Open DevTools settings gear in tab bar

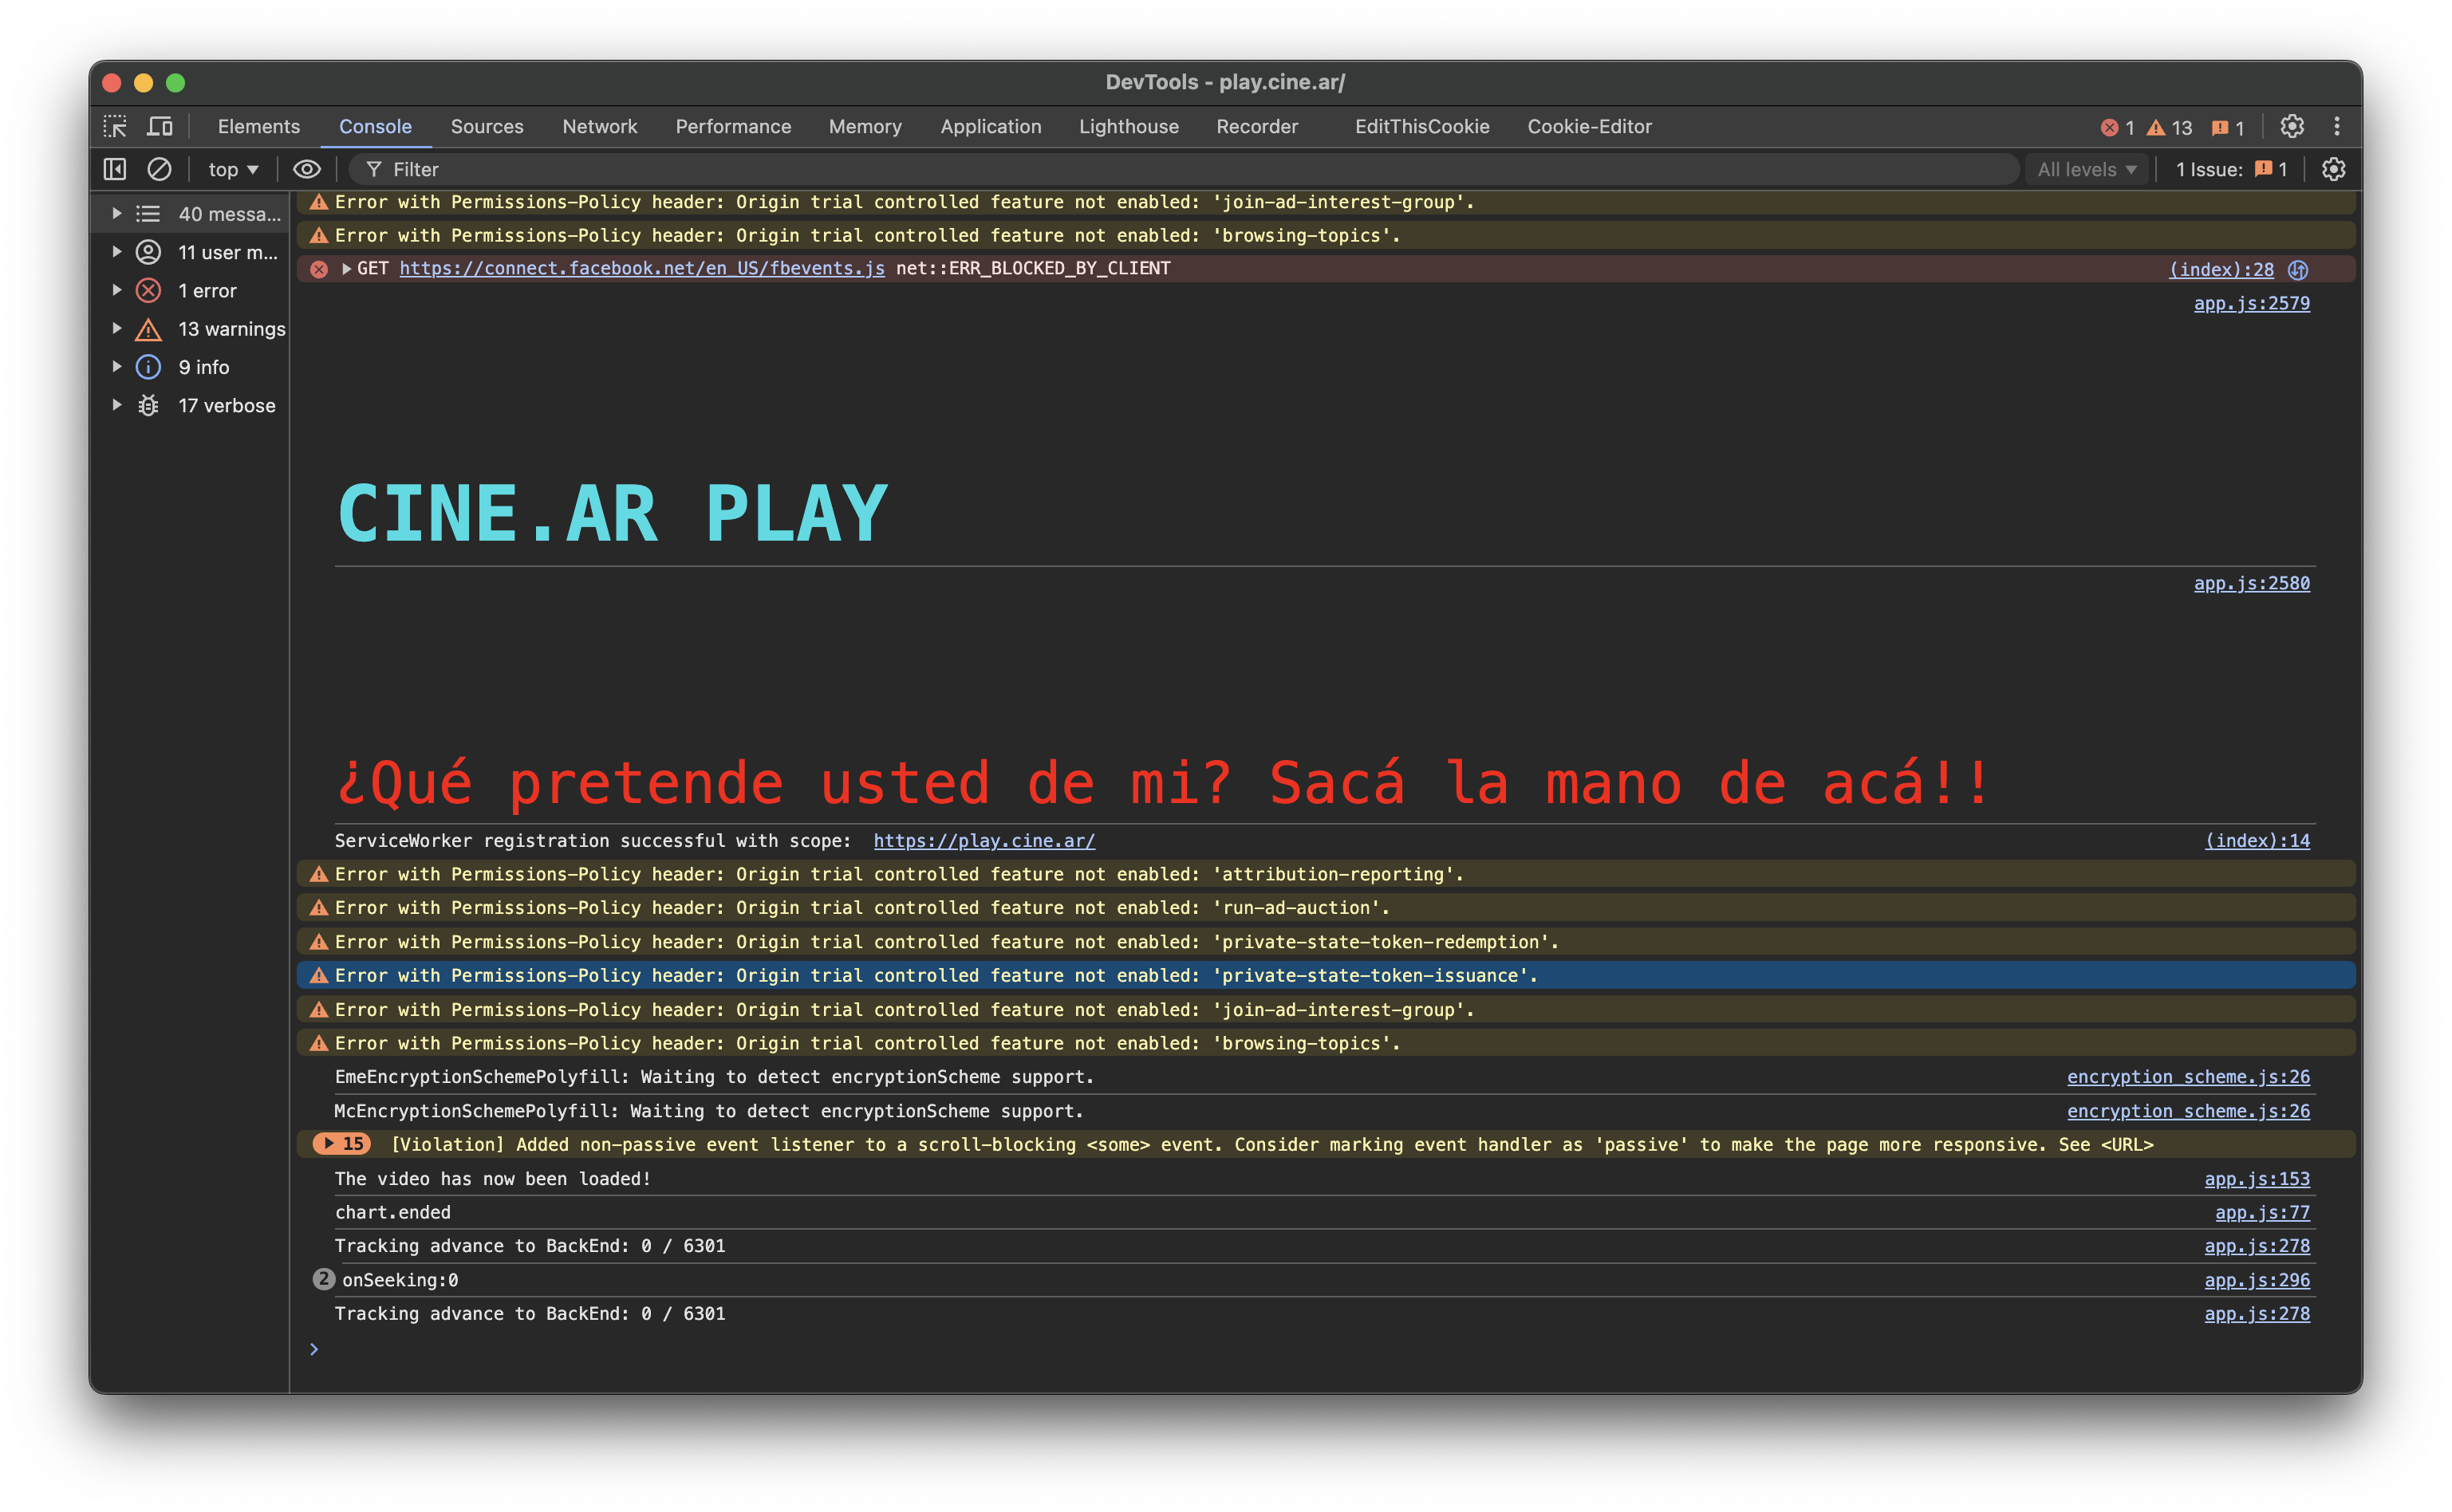[2292, 126]
